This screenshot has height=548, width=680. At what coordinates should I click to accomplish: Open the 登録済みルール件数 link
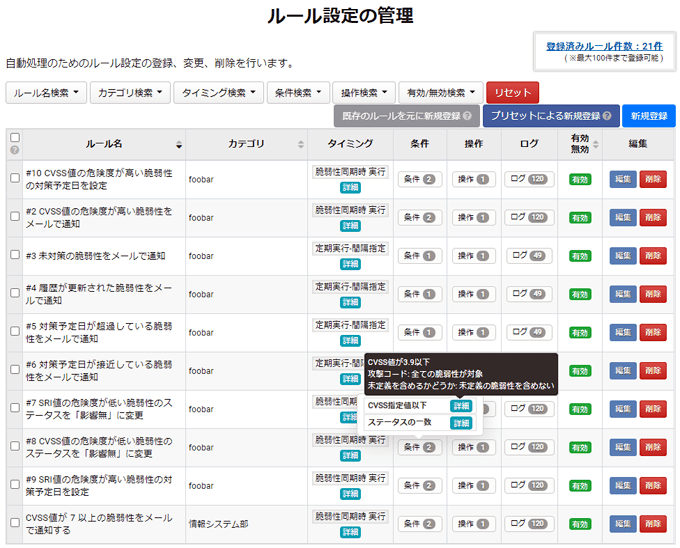click(603, 46)
